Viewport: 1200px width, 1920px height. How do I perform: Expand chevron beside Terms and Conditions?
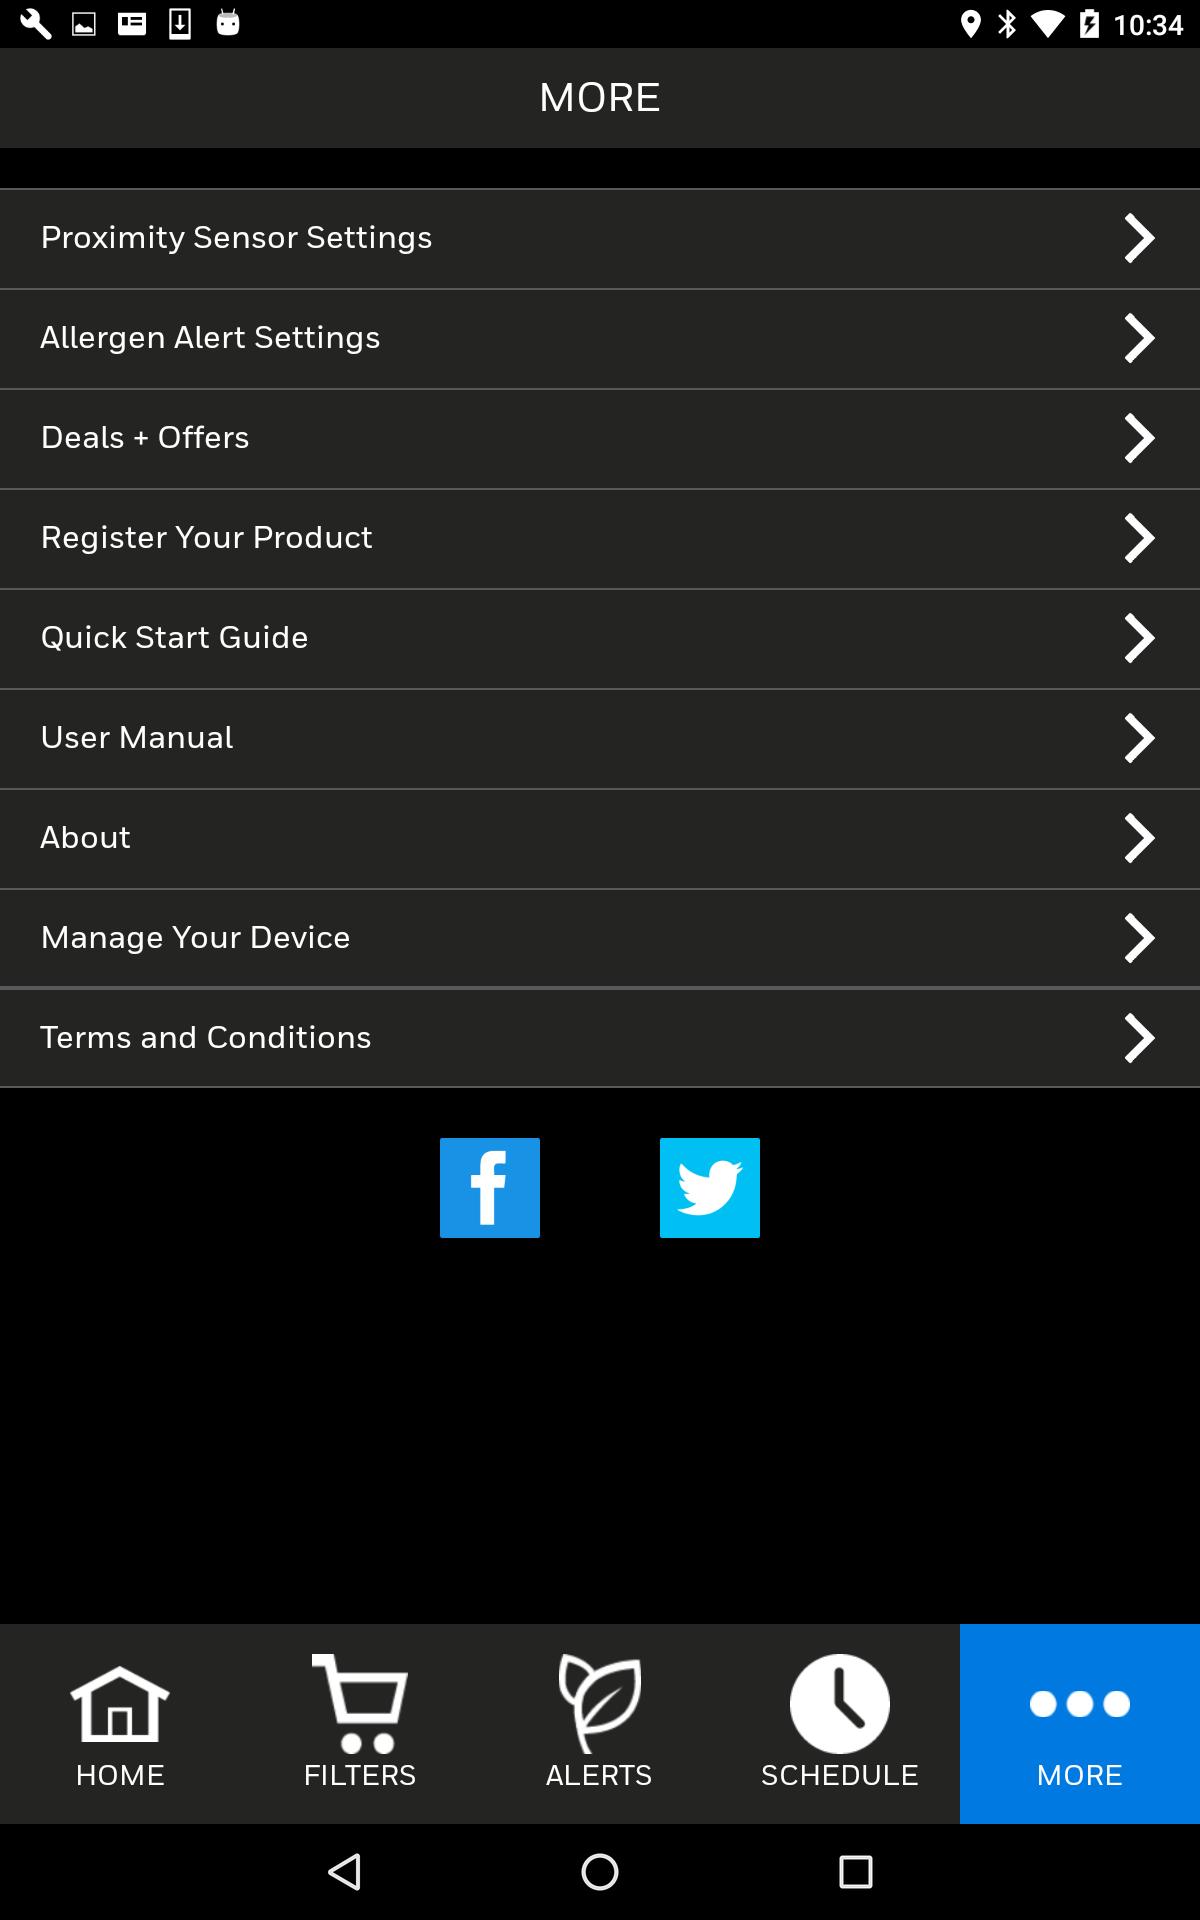pos(1140,1038)
